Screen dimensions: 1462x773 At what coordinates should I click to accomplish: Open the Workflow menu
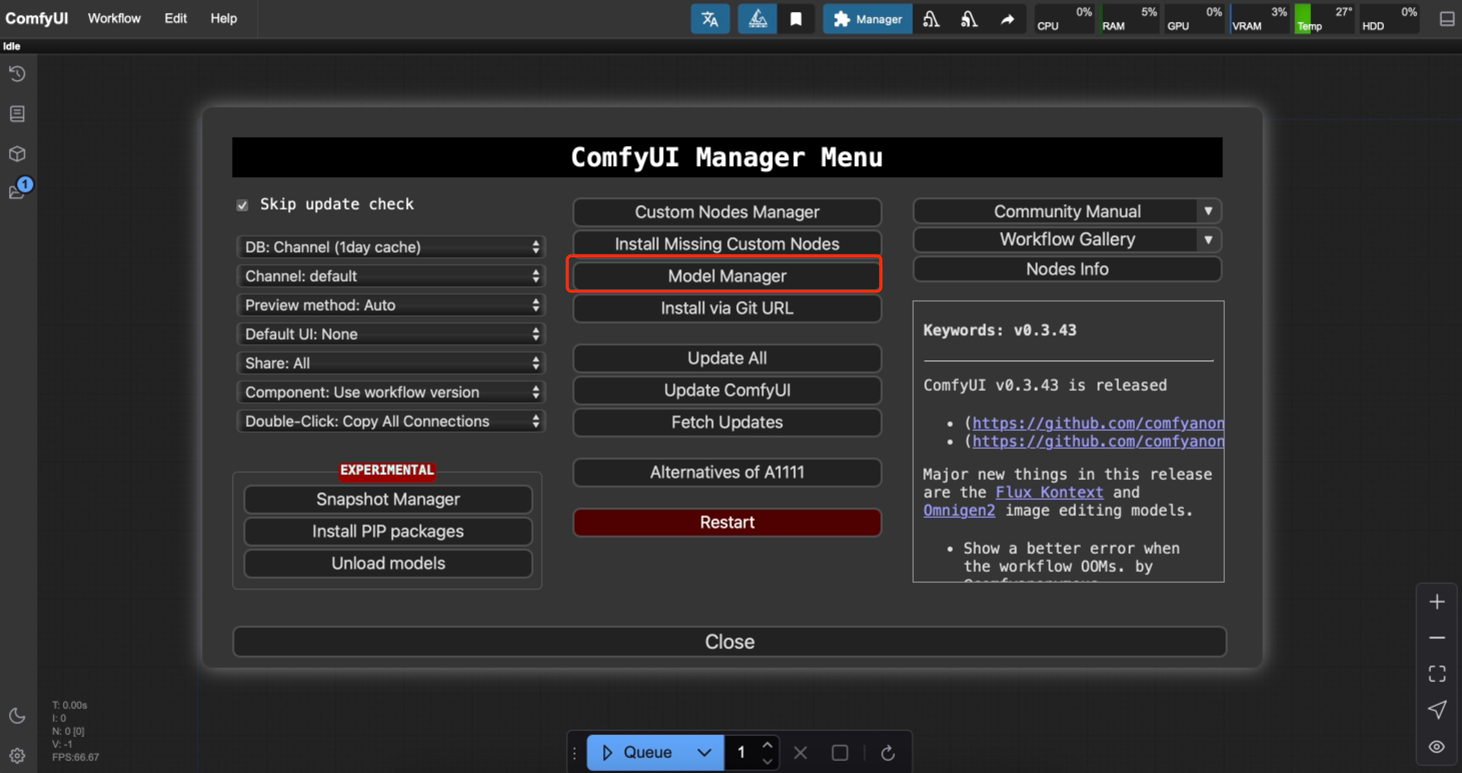click(114, 18)
